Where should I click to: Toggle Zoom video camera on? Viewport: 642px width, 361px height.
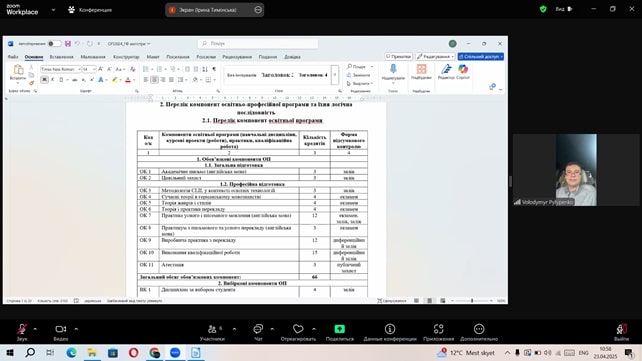[x=61, y=329]
